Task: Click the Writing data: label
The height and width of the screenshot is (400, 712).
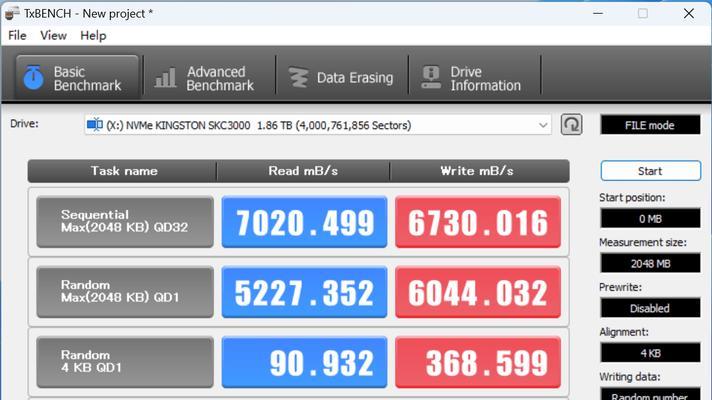Action: pos(630,377)
